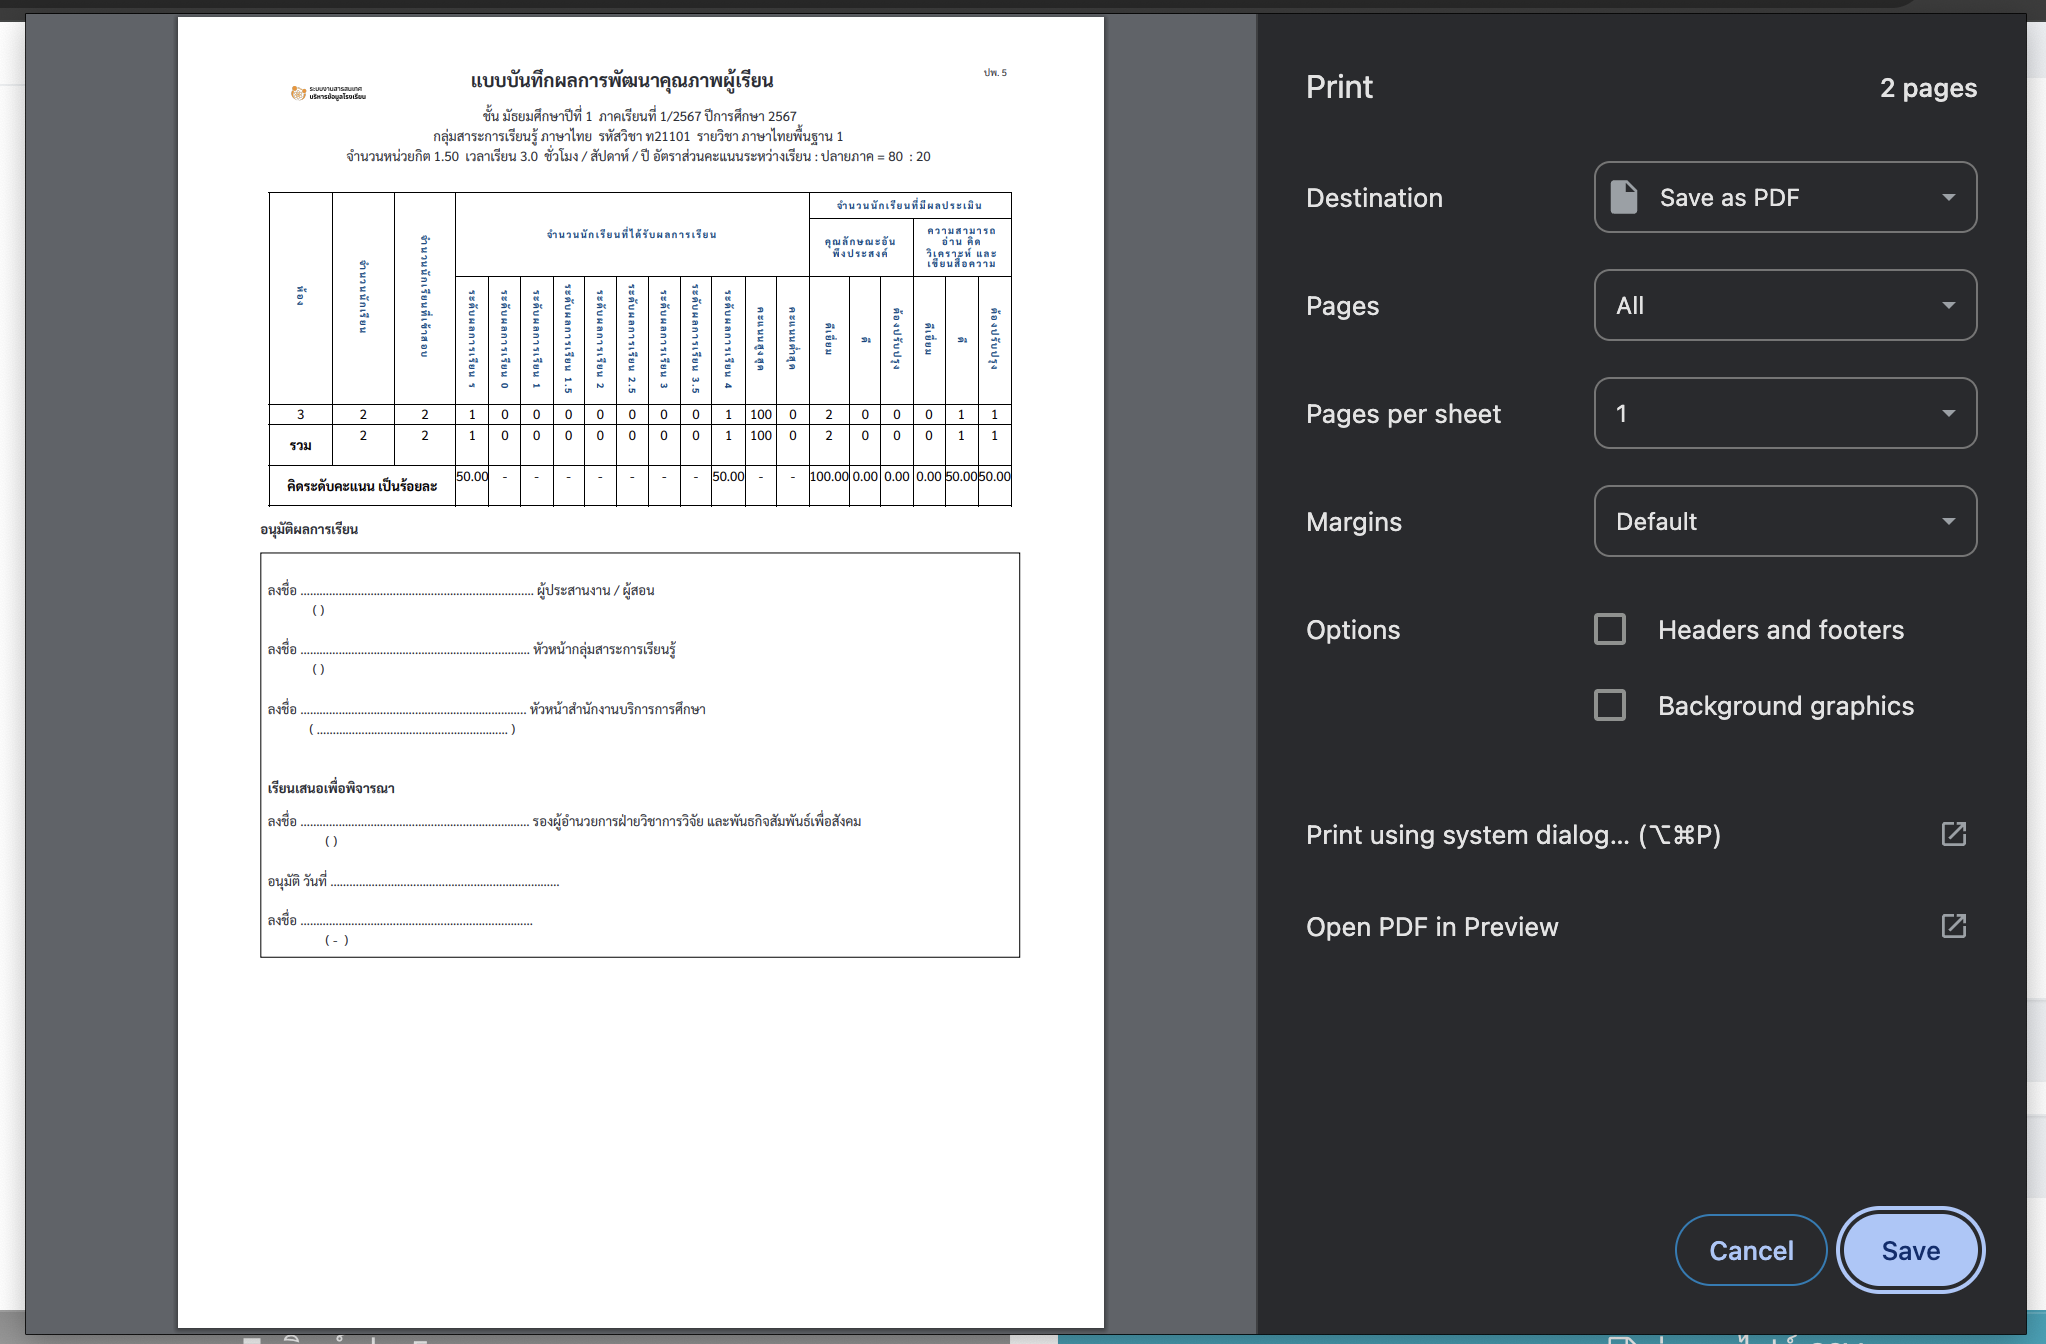Choose 'Open PDF in Preview' option
This screenshot has height=1344, width=2046.
click(1431, 927)
